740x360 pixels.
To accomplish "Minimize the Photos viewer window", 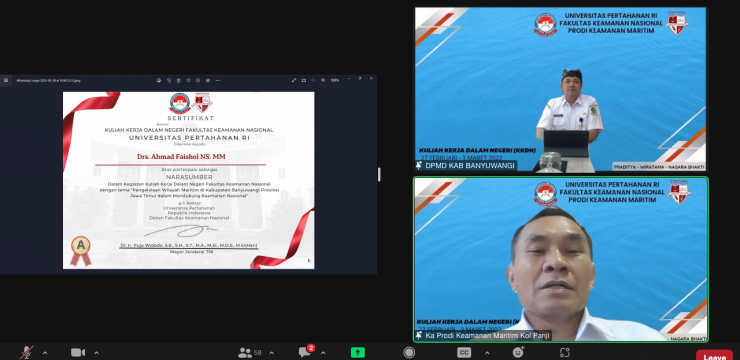I will [349, 79].
